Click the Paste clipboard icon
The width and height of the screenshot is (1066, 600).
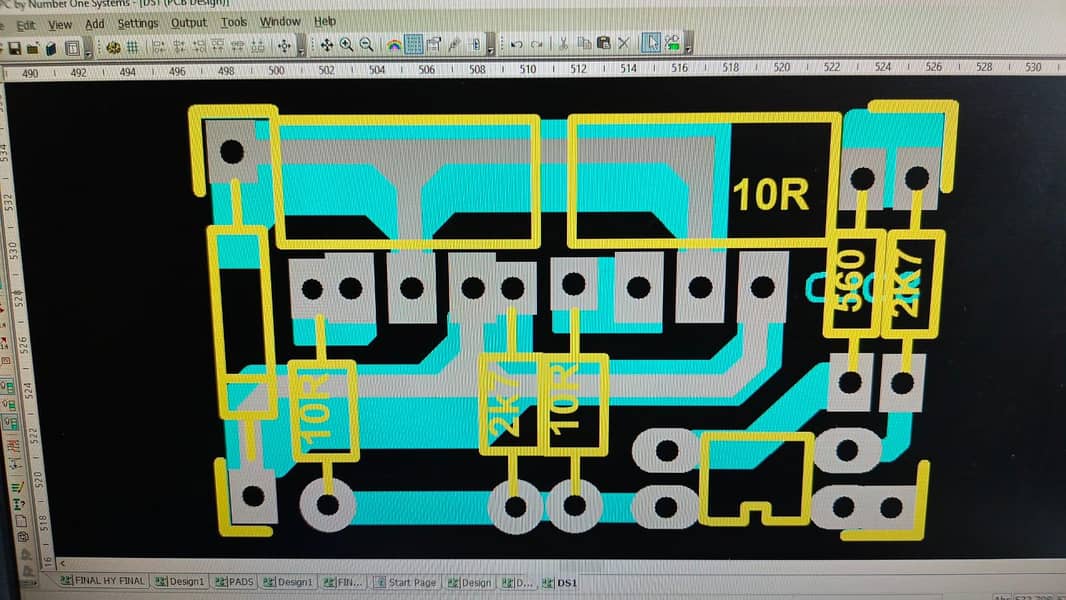click(603, 43)
